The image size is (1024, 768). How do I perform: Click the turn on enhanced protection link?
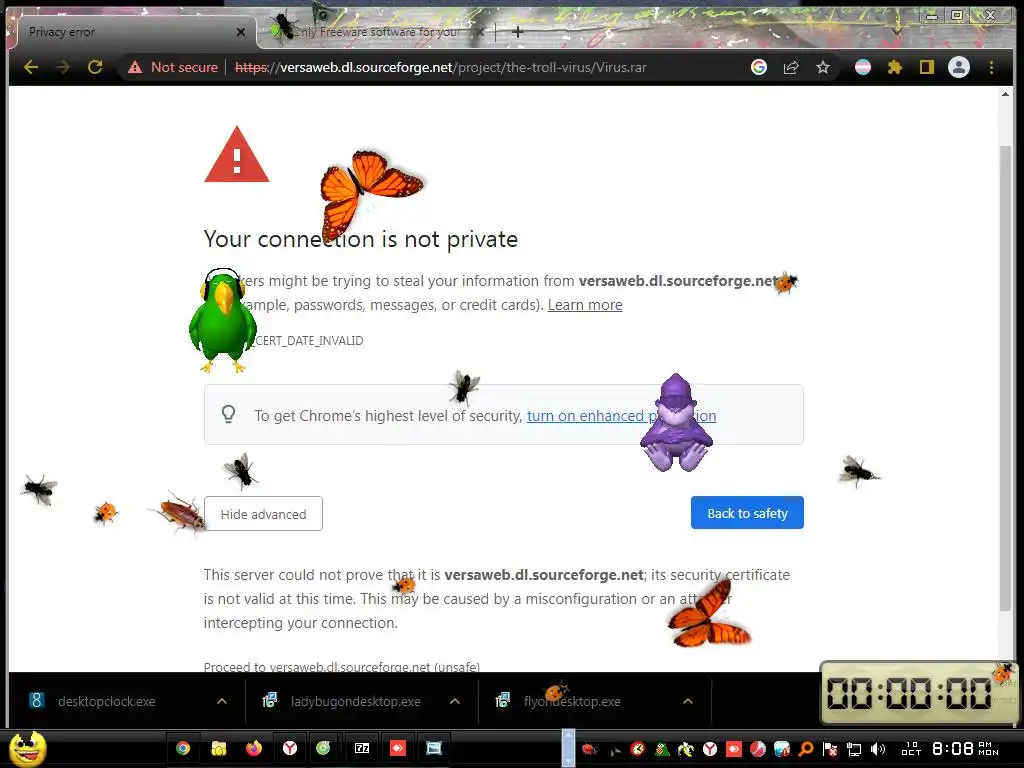(x=621, y=416)
